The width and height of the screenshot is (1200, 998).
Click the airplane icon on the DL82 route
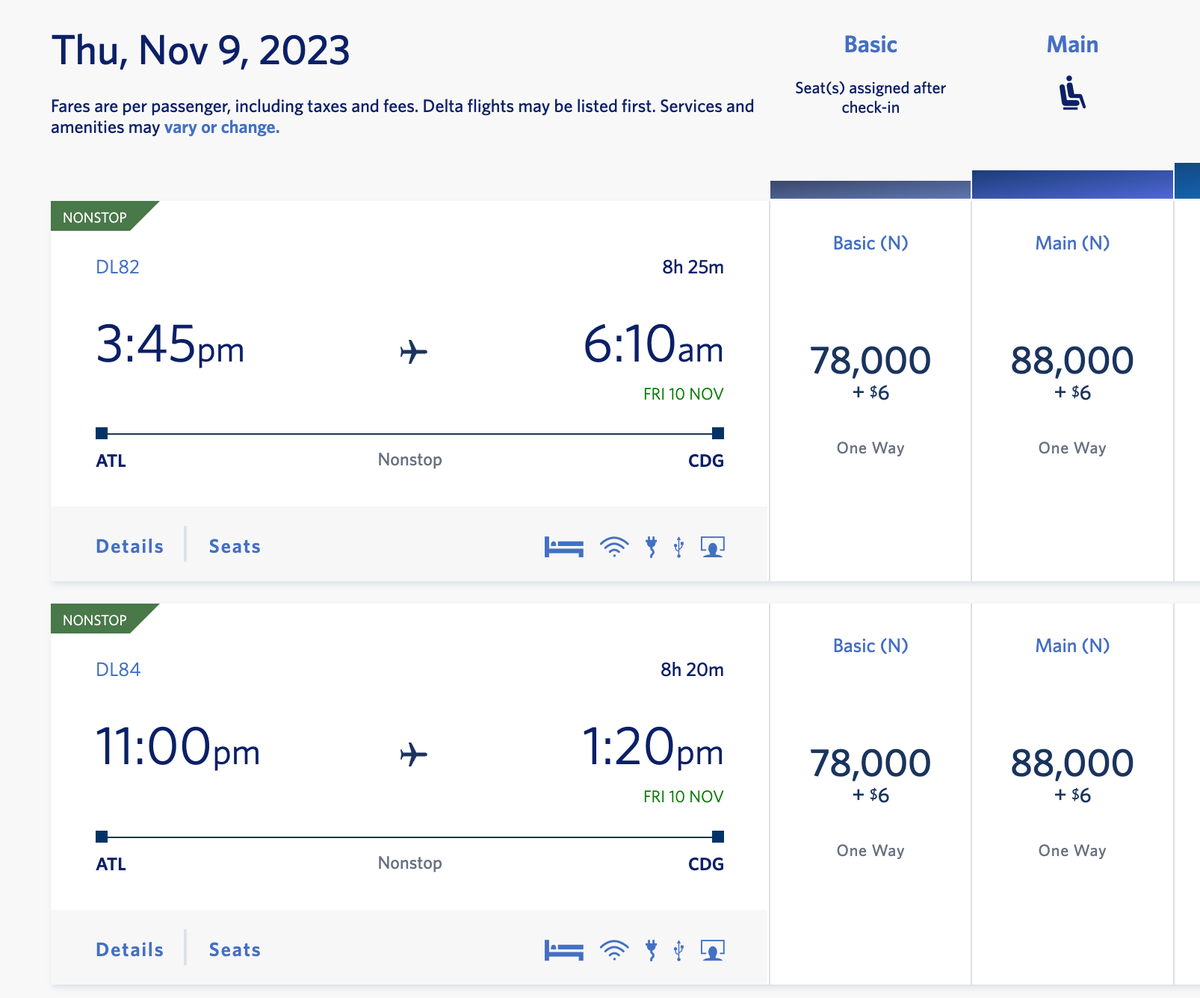point(413,352)
